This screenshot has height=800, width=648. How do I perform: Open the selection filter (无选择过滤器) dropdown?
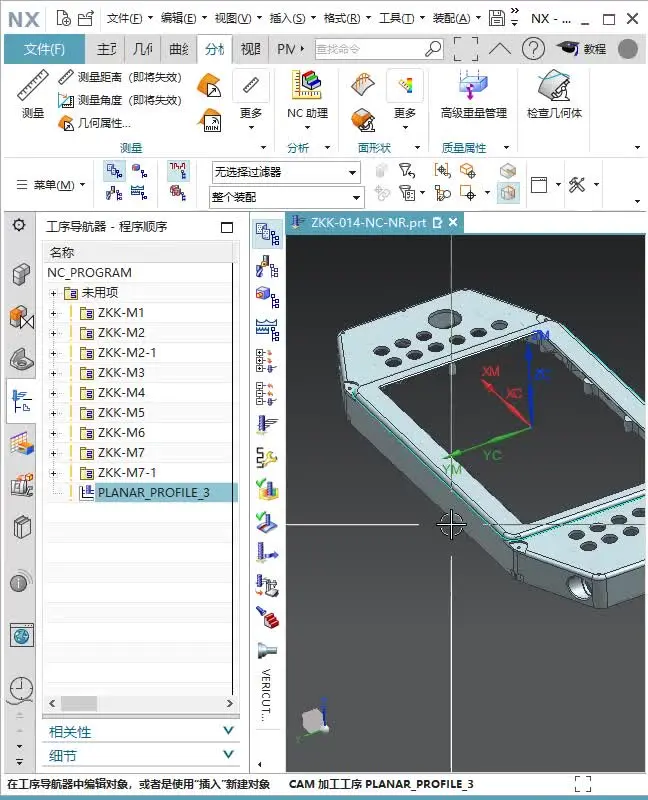click(x=285, y=173)
